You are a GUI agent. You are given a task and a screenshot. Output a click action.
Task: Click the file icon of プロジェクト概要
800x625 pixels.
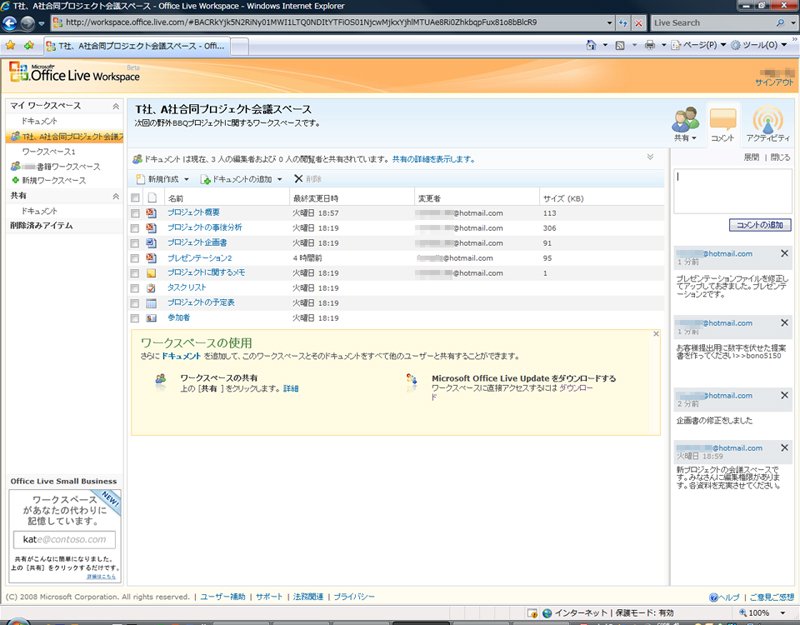[151, 213]
